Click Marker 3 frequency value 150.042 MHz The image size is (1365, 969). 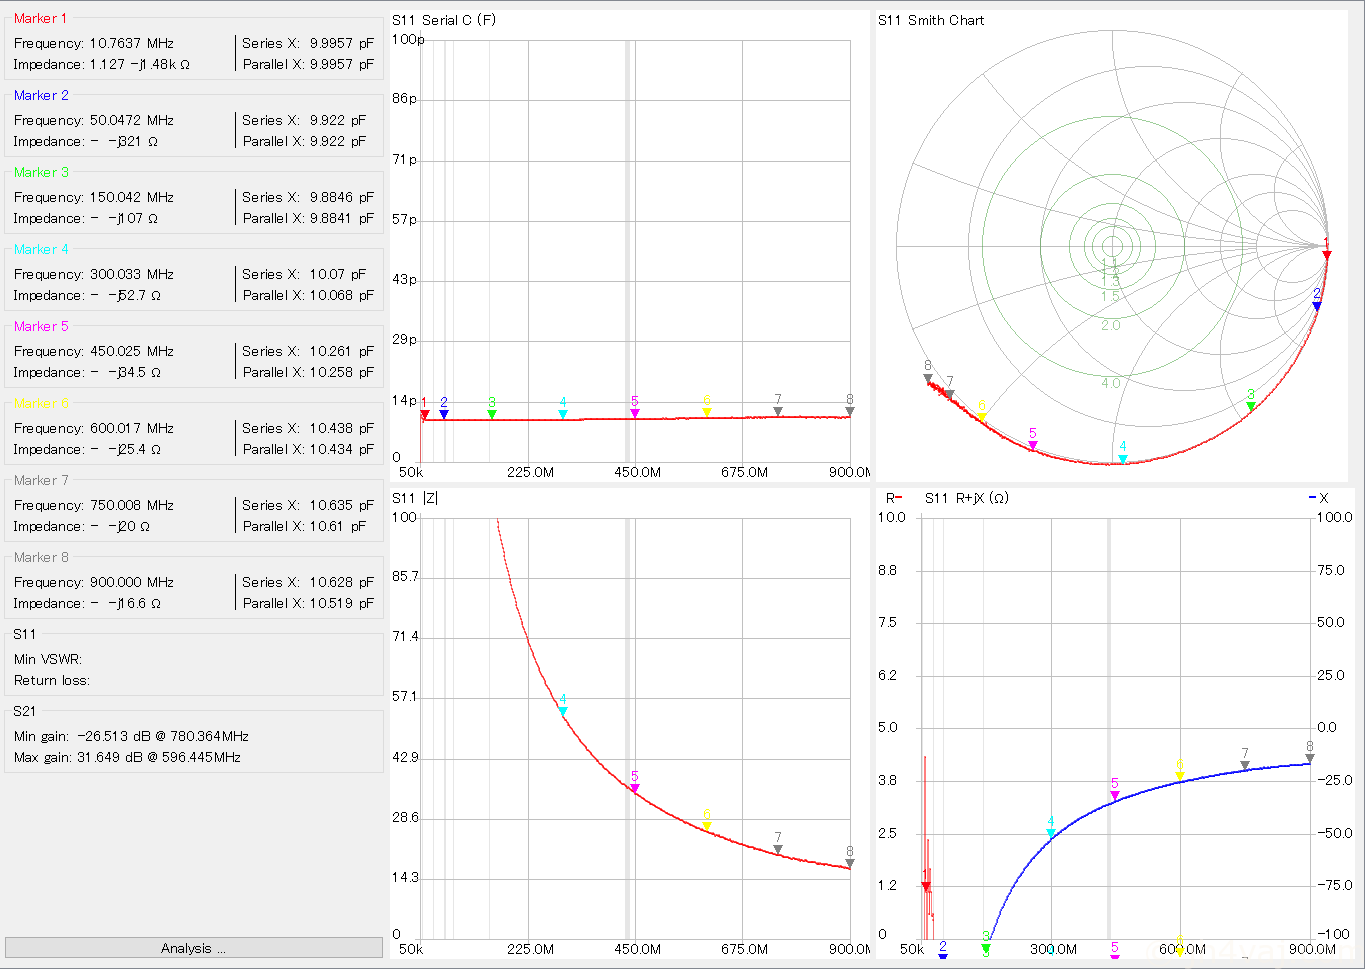click(132, 197)
